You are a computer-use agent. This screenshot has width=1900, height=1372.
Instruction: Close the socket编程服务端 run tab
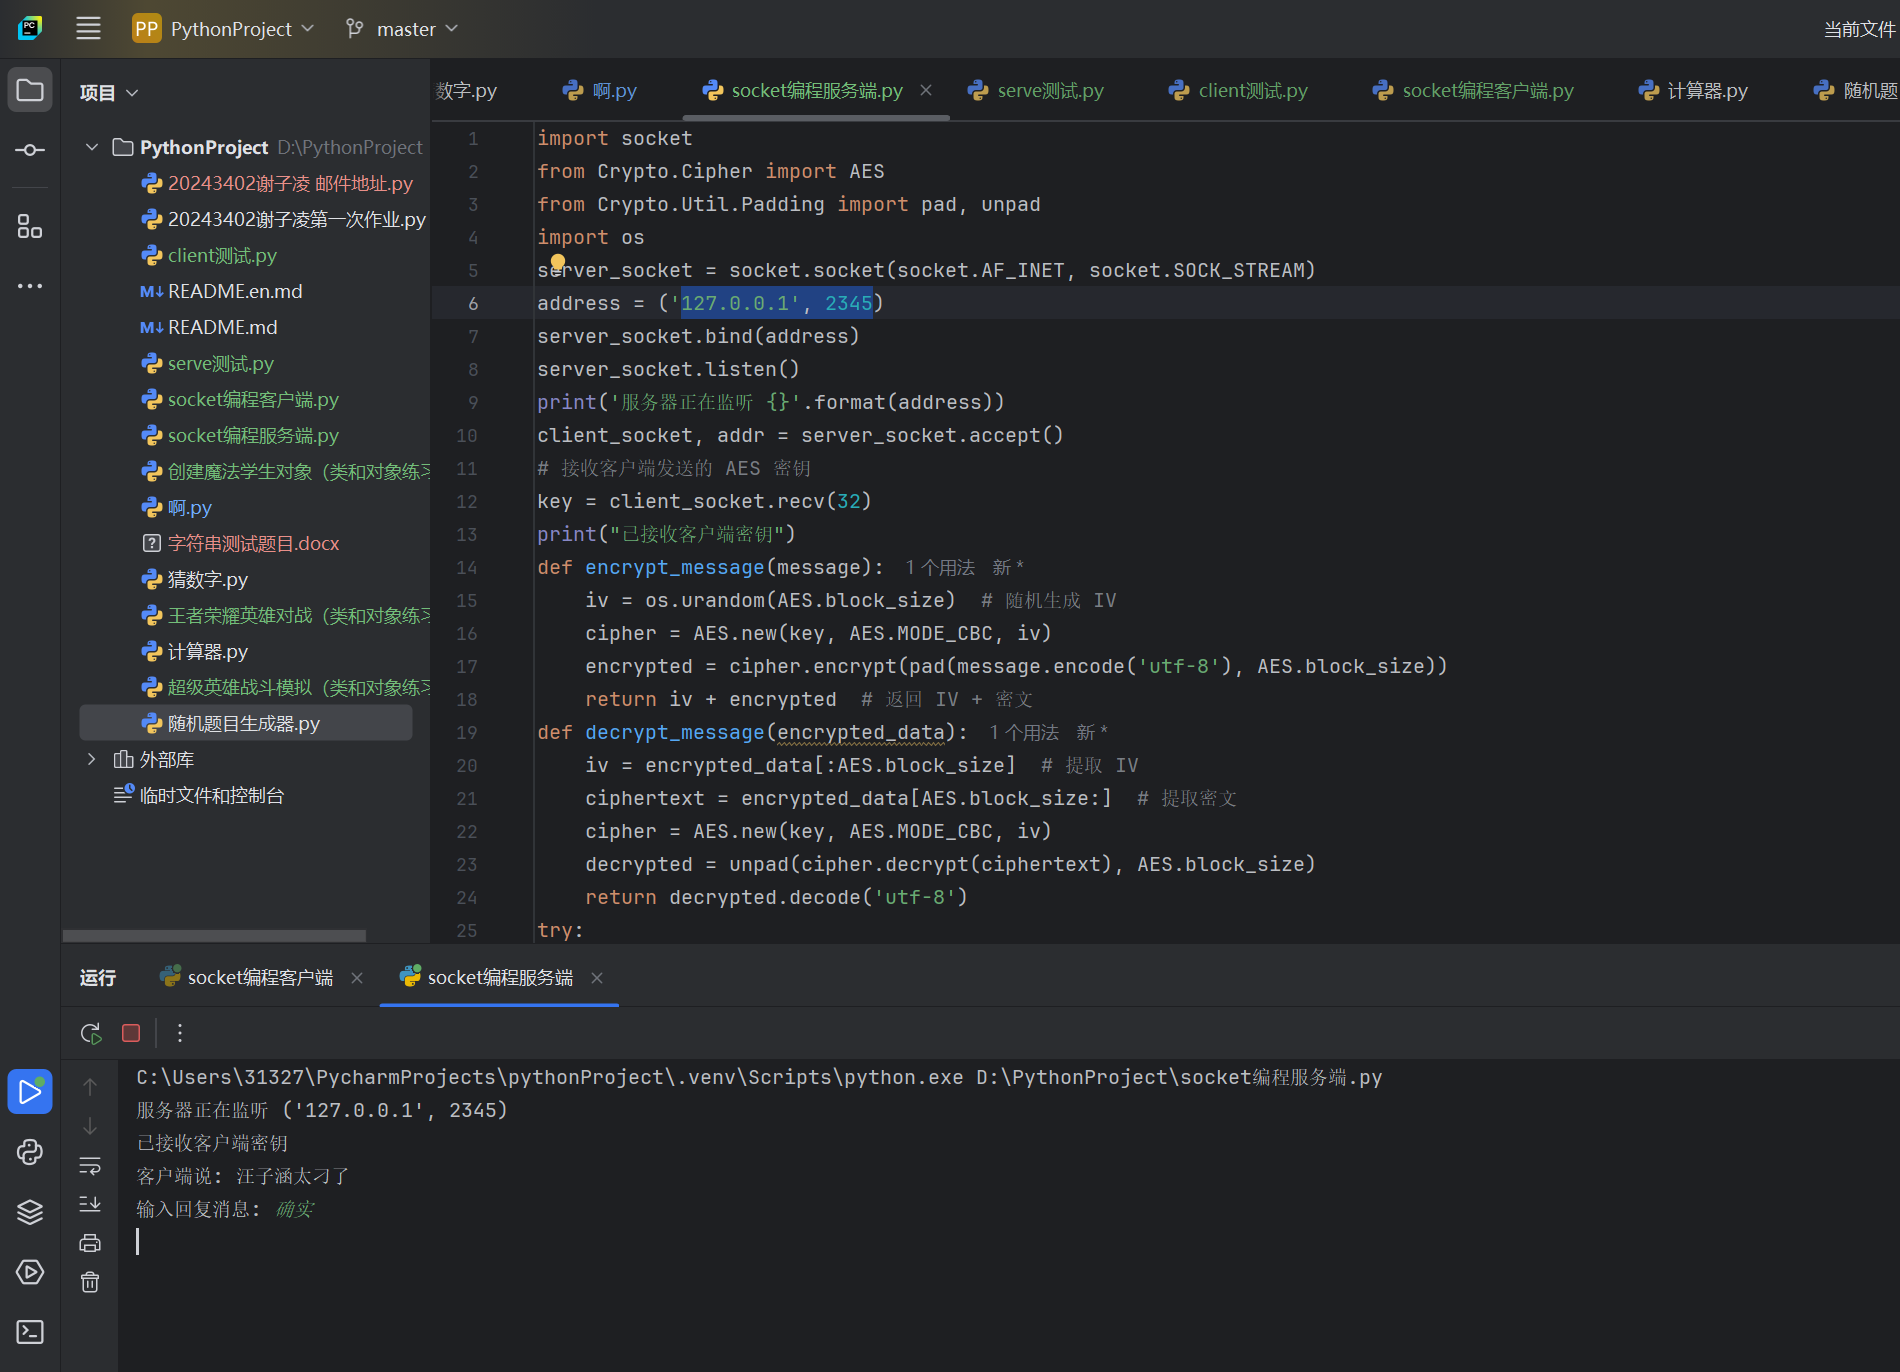tap(597, 978)
